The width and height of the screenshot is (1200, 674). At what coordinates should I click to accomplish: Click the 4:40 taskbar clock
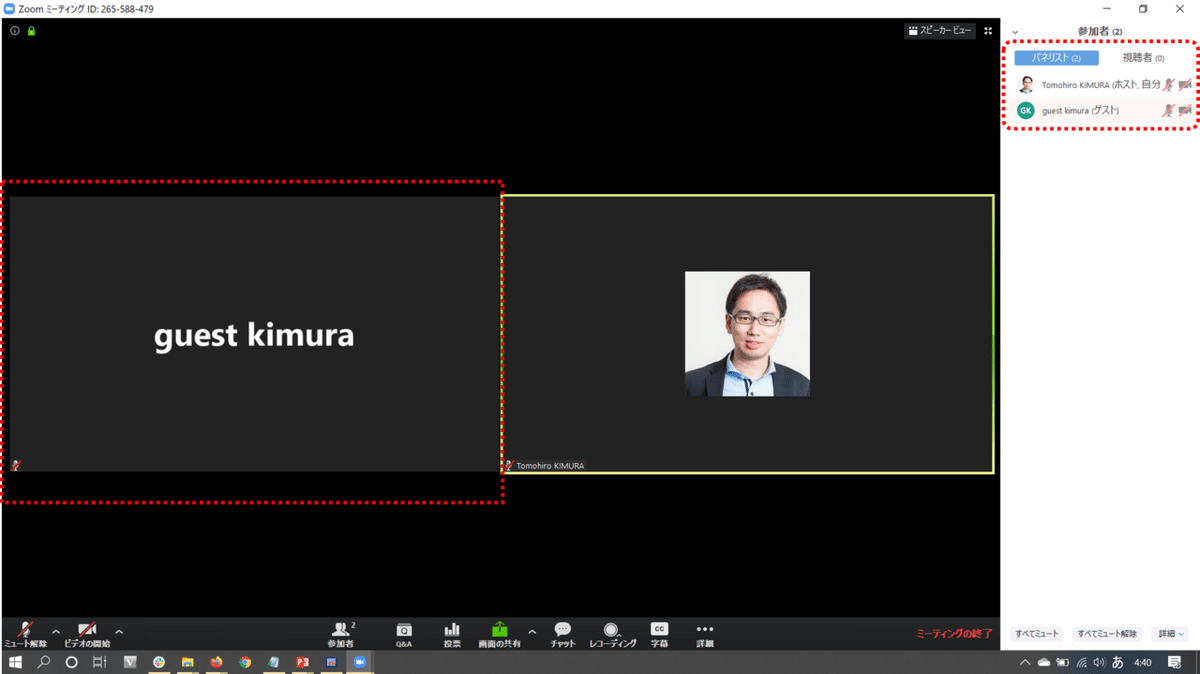[1143, 662]
